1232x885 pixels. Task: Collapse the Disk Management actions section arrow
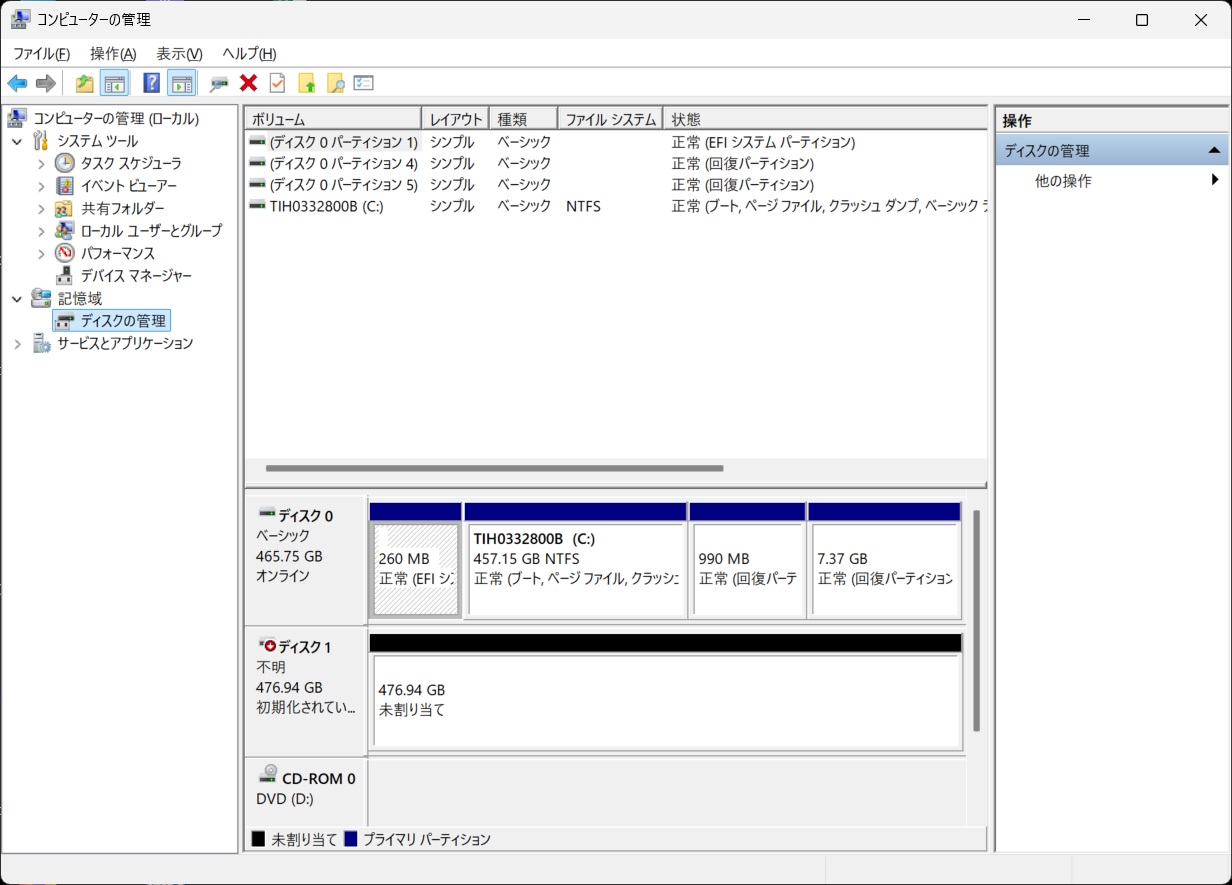pyautogui.click(x=1213, y=151)
